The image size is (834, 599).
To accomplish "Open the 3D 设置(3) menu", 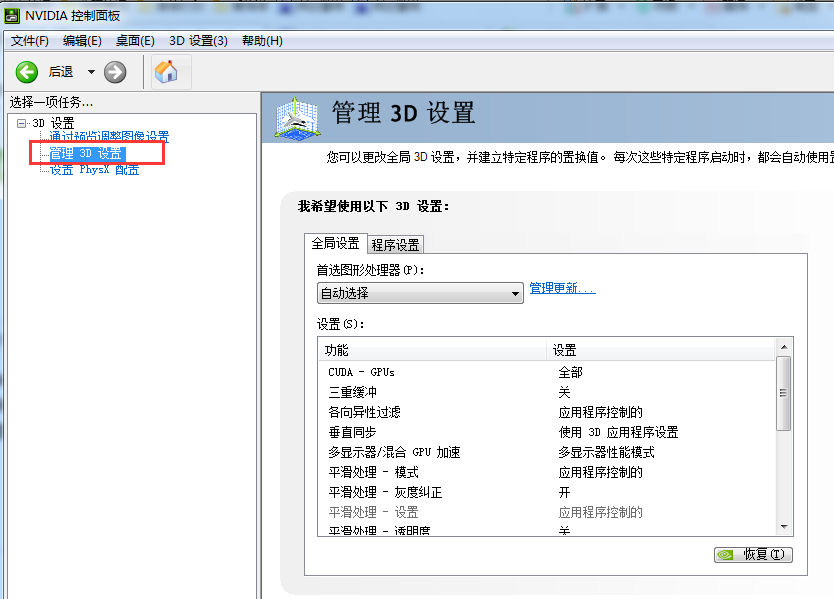I will coord(198,41).
